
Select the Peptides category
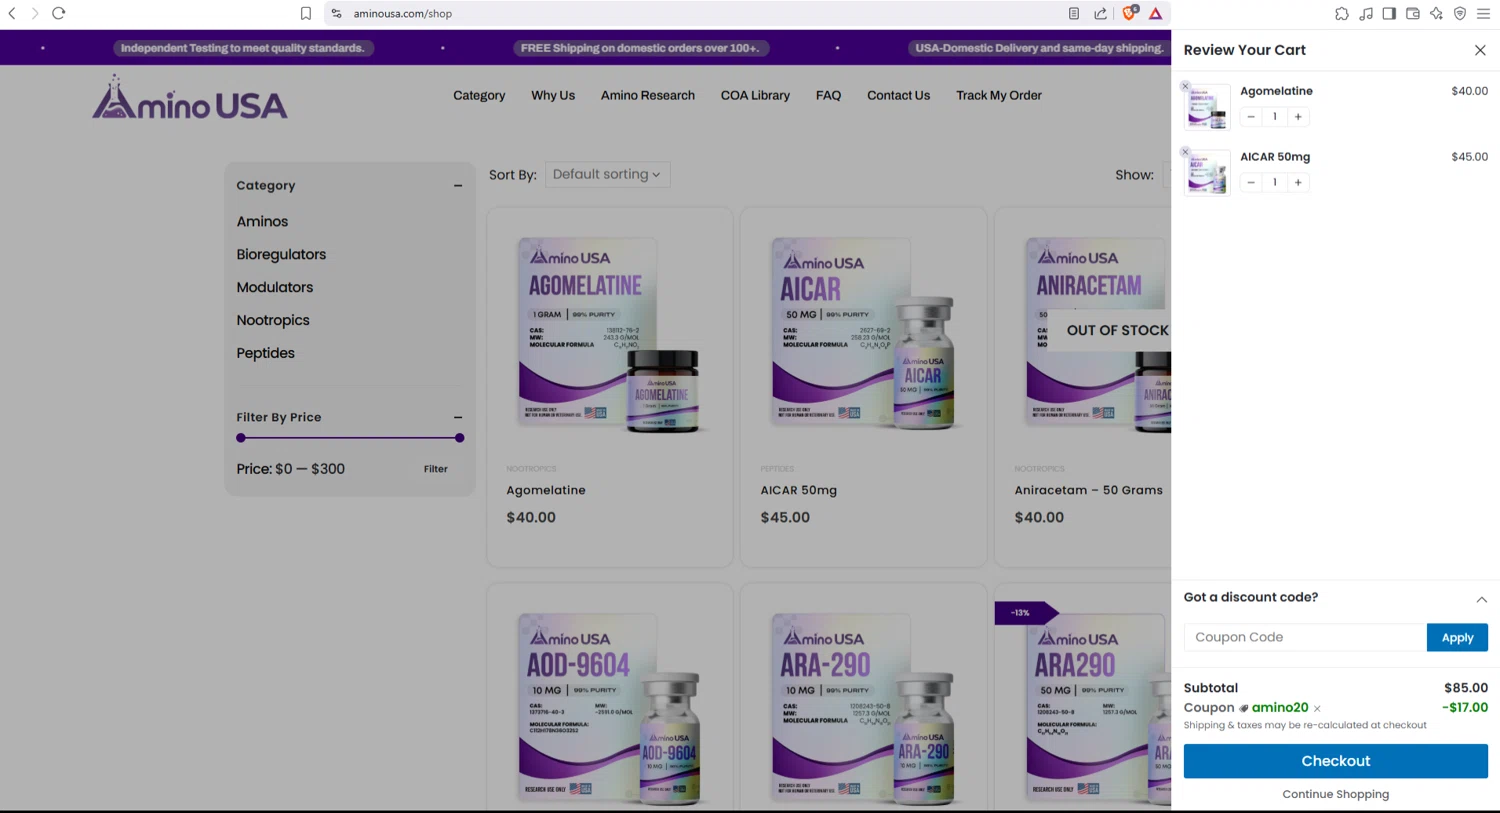[x=265, y=353]
